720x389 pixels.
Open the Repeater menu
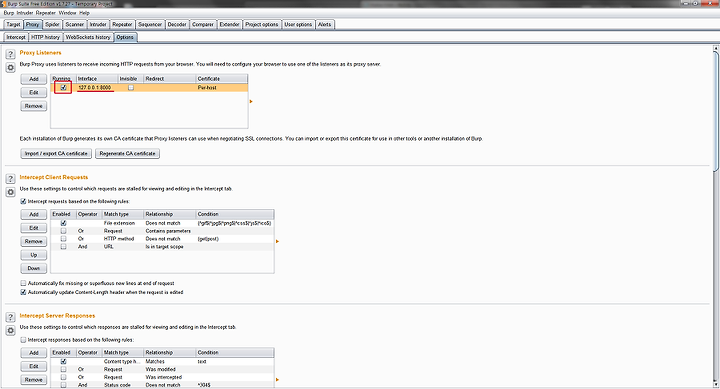[x=45, y=13]
